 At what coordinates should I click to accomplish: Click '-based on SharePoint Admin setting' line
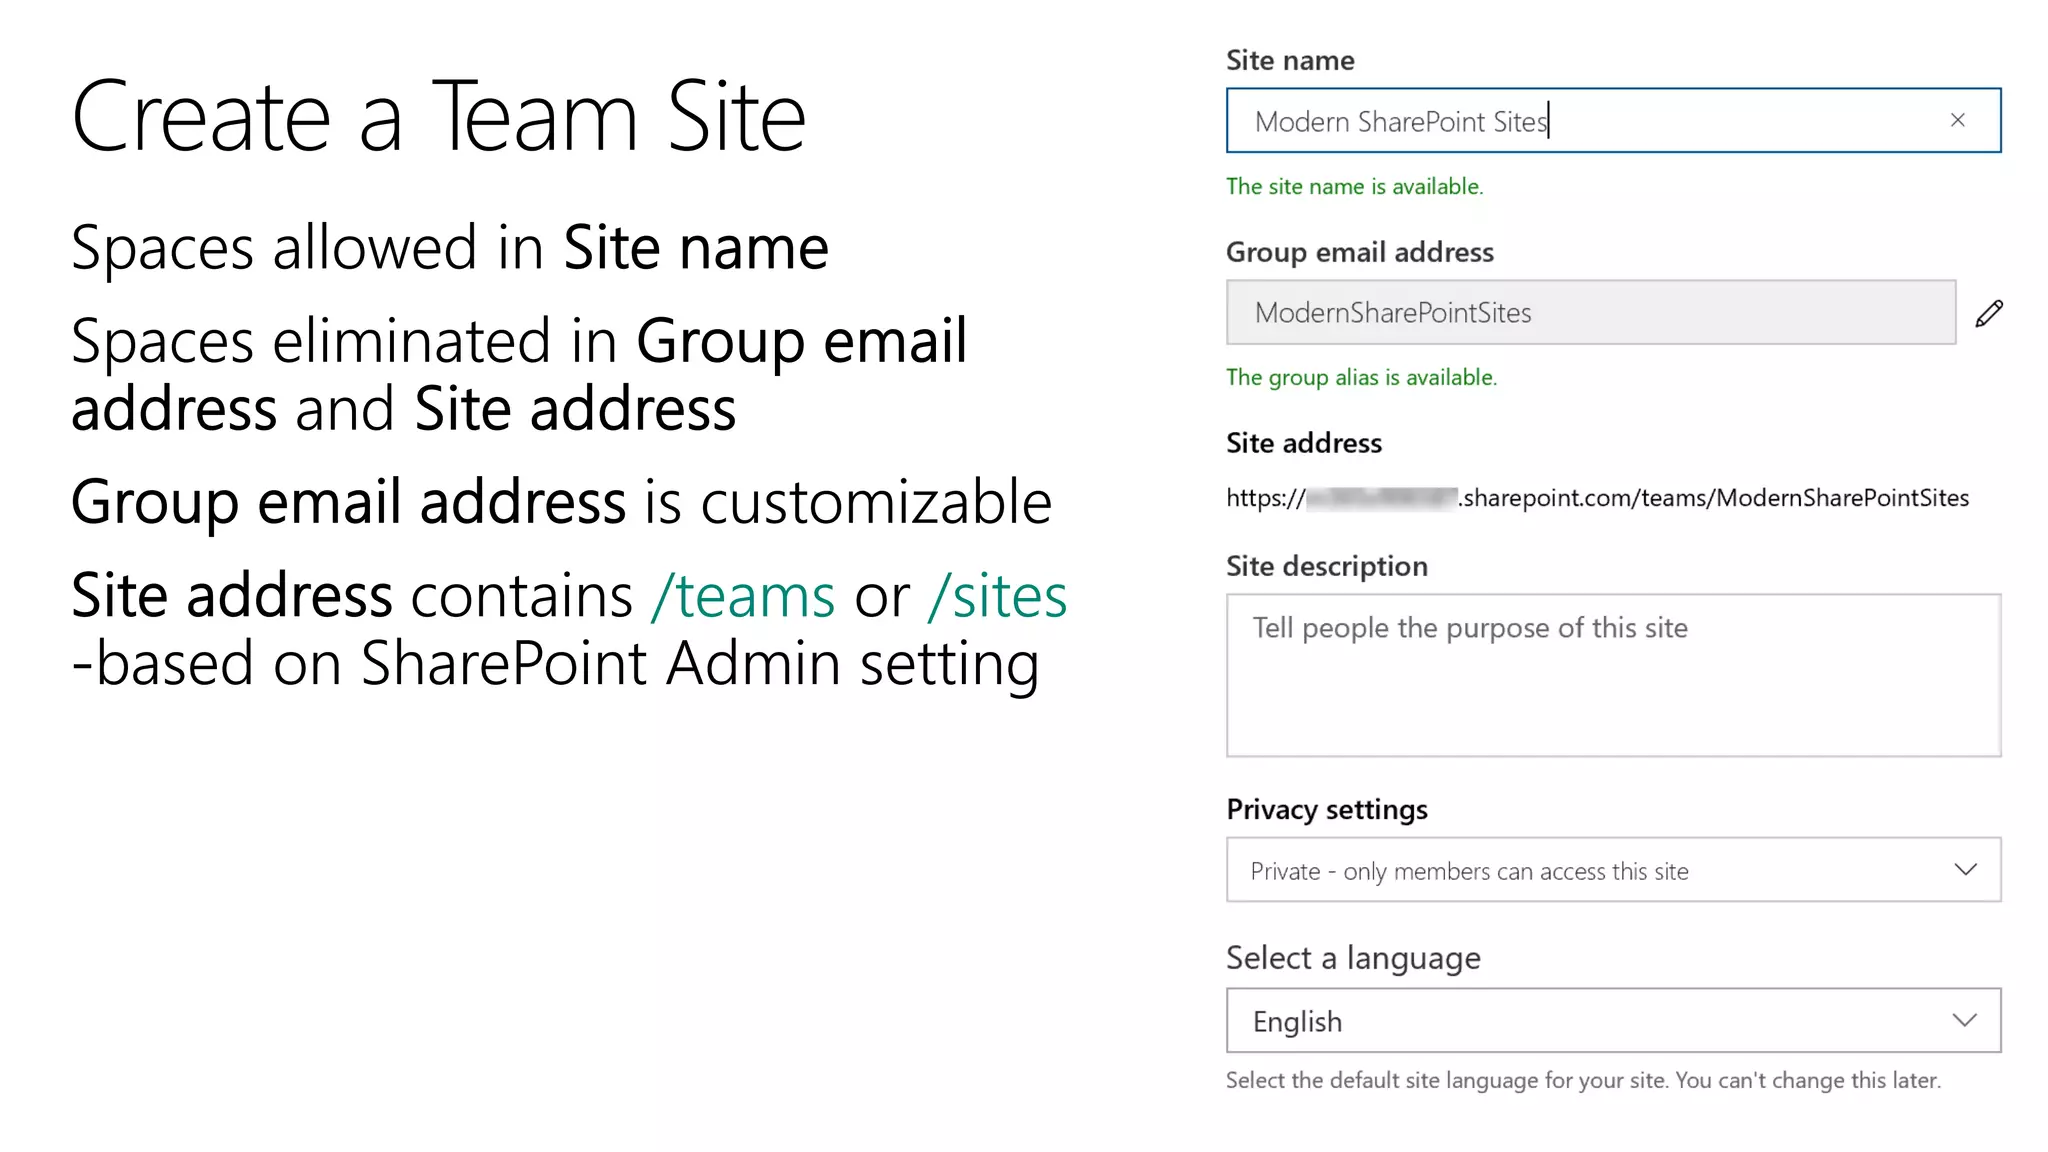click(x=555, y=663)
